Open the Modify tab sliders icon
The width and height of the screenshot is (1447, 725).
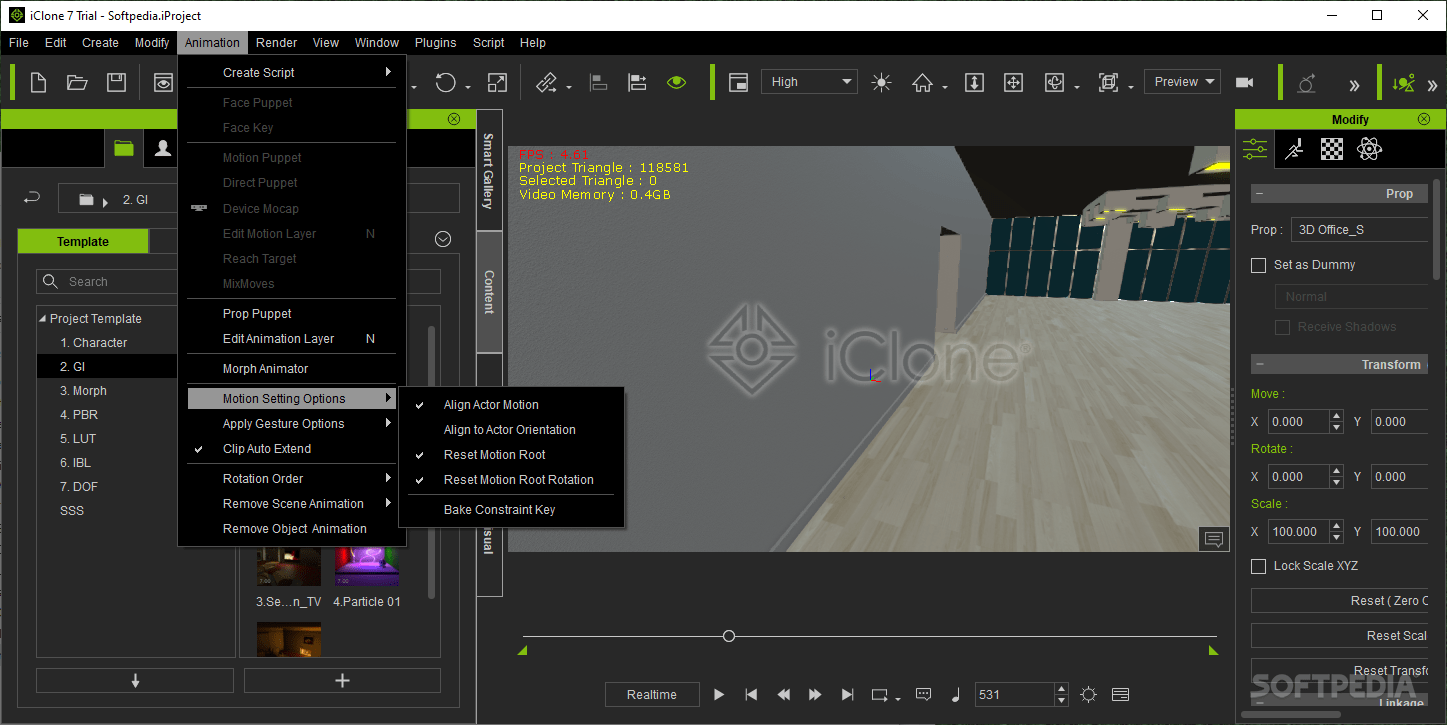pyautogui.click(x=1255, y=149)
